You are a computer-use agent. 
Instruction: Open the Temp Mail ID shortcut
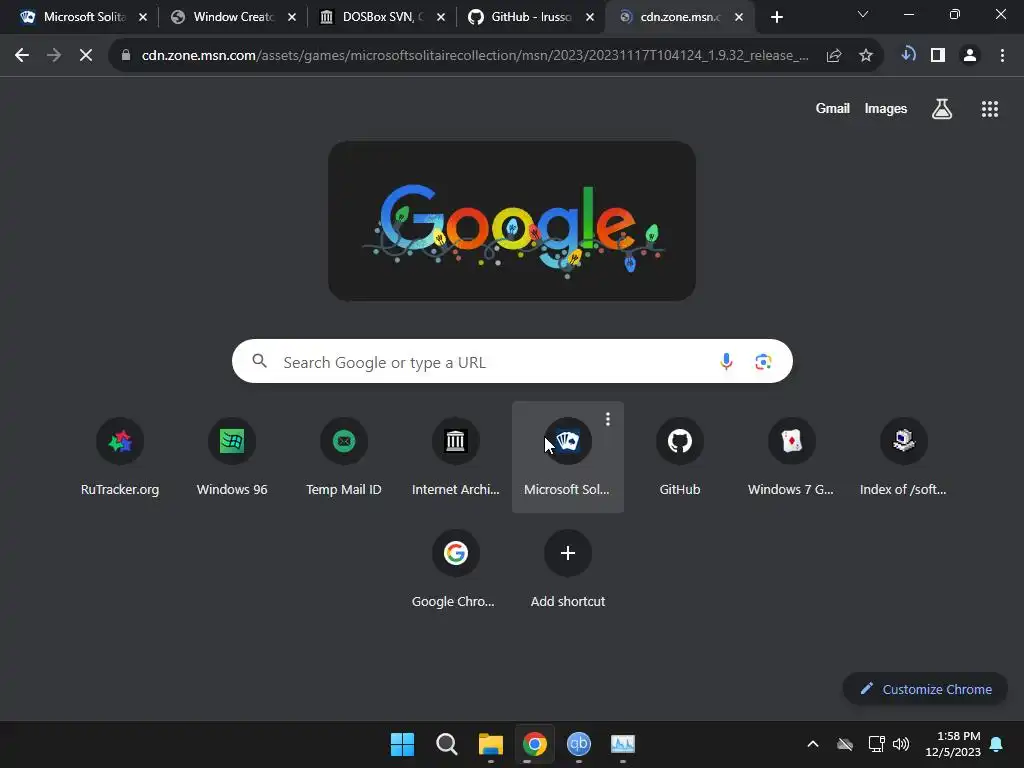344,457
